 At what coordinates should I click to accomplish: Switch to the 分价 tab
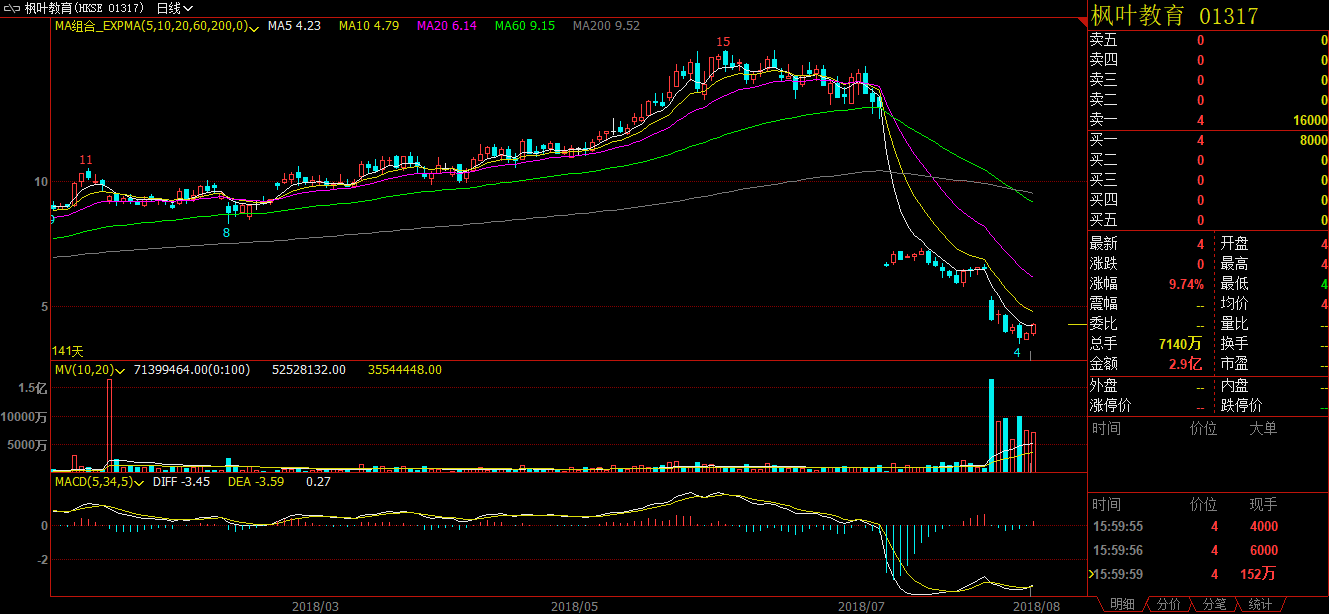pos(1168,605)
